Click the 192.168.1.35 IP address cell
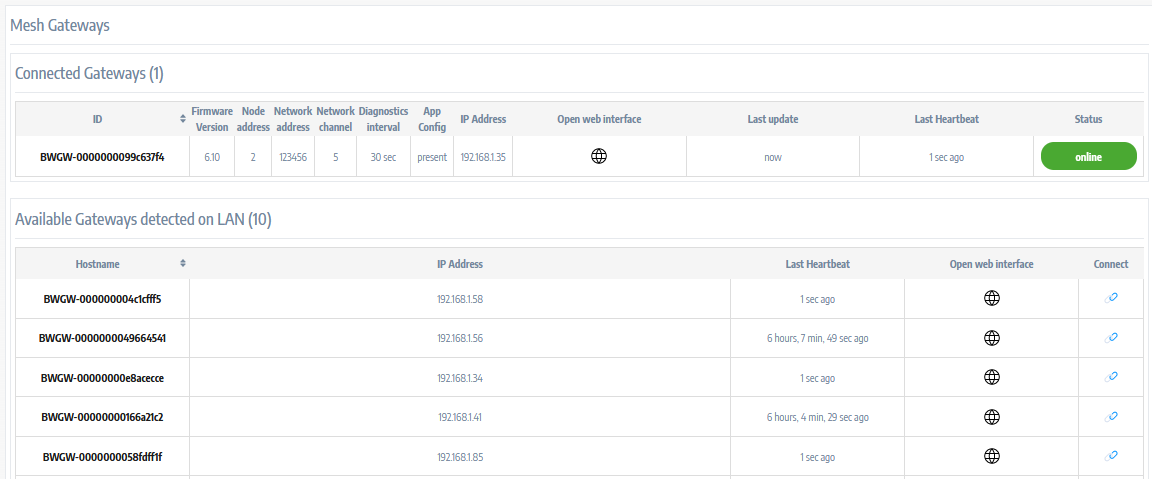Viewport: 1152px width, 479px height. pyautogui.click(x=483, y=158)
